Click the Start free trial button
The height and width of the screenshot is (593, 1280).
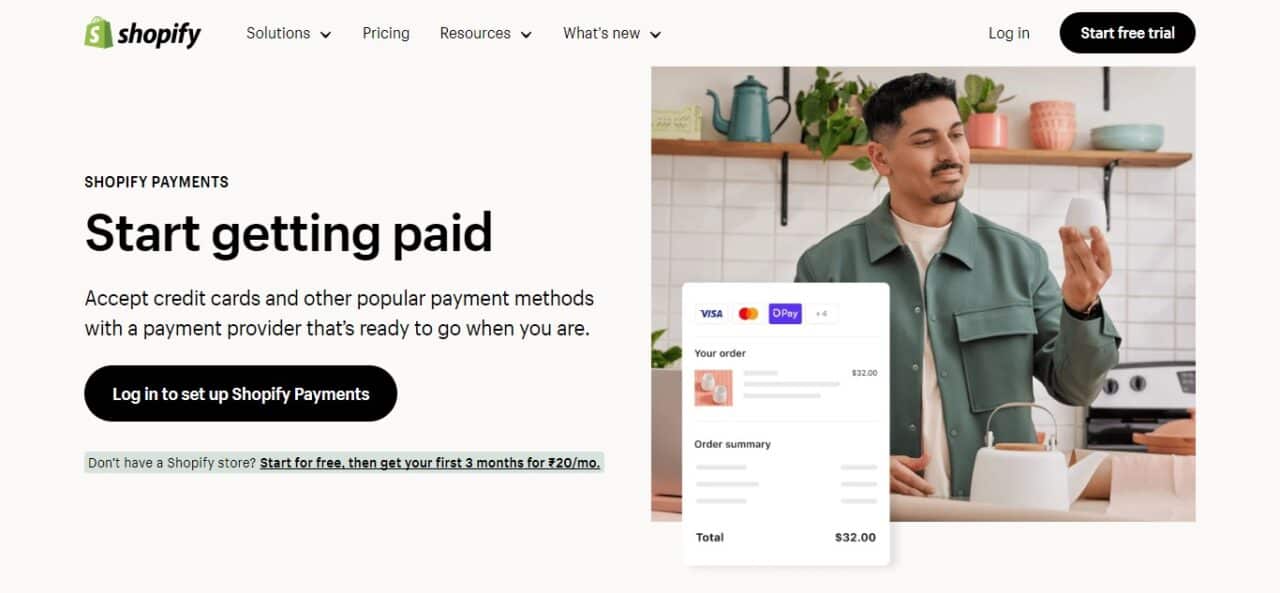pyautogui.click(x=1127, y=33)
